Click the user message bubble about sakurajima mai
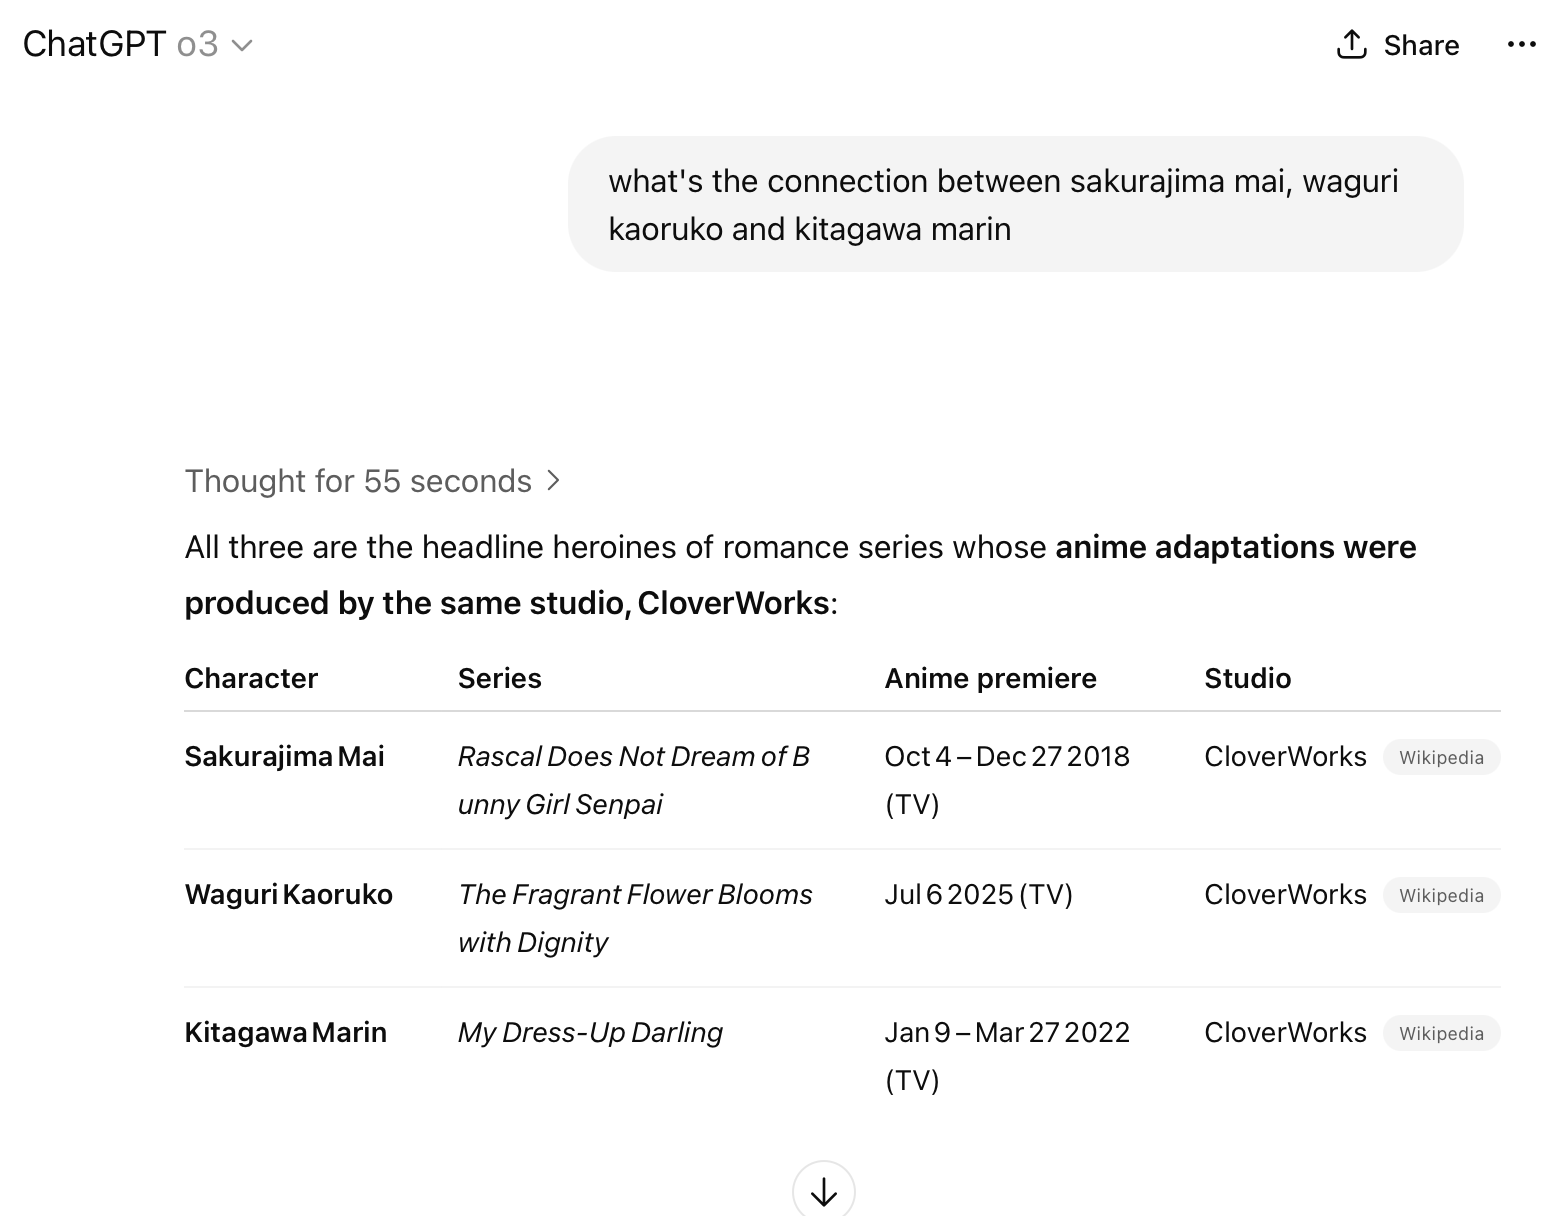Screen dimensions: 1562x1216 coord(1015,204)
